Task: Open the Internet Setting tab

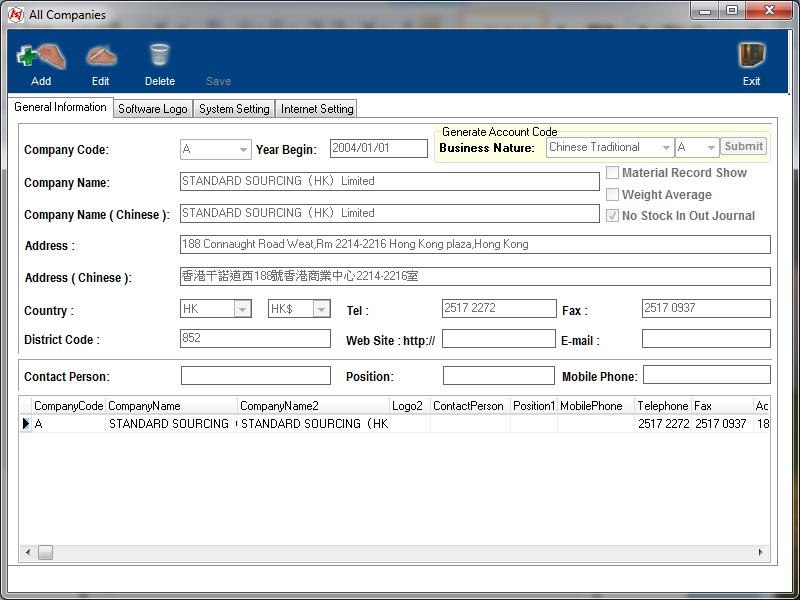Action: pos(317,109)
